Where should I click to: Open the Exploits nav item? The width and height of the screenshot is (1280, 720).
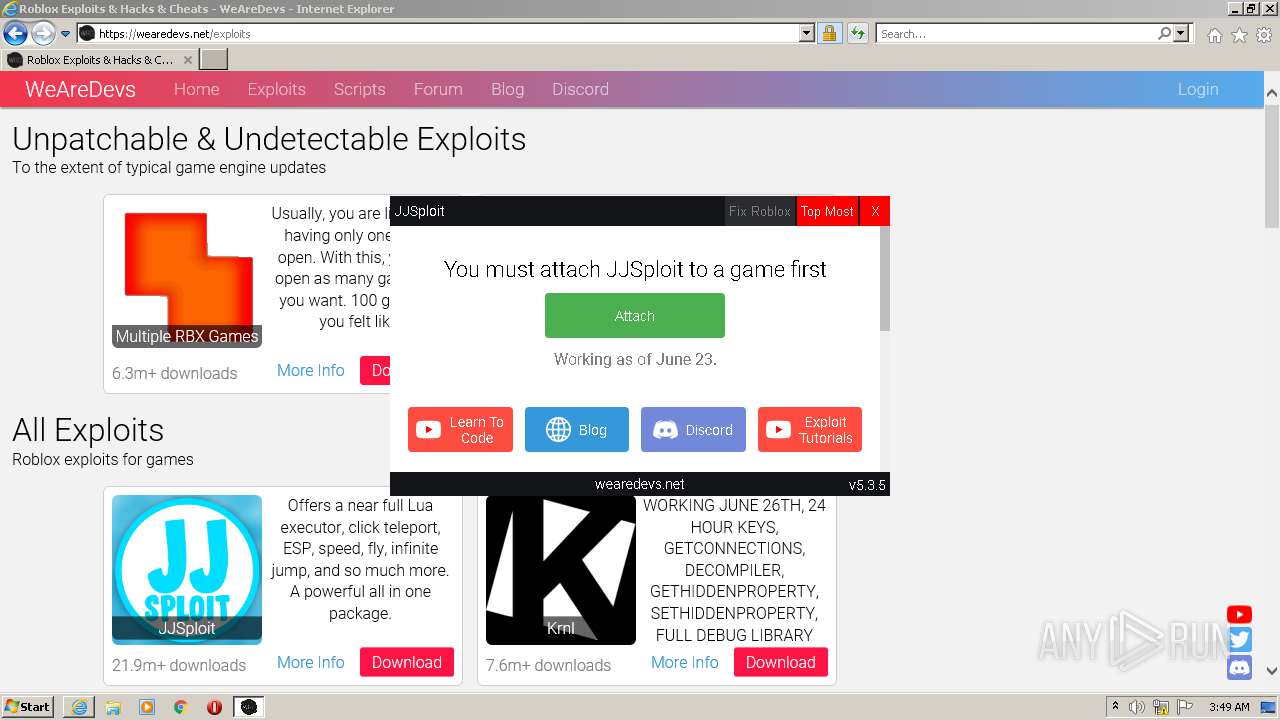pos(276,89)
